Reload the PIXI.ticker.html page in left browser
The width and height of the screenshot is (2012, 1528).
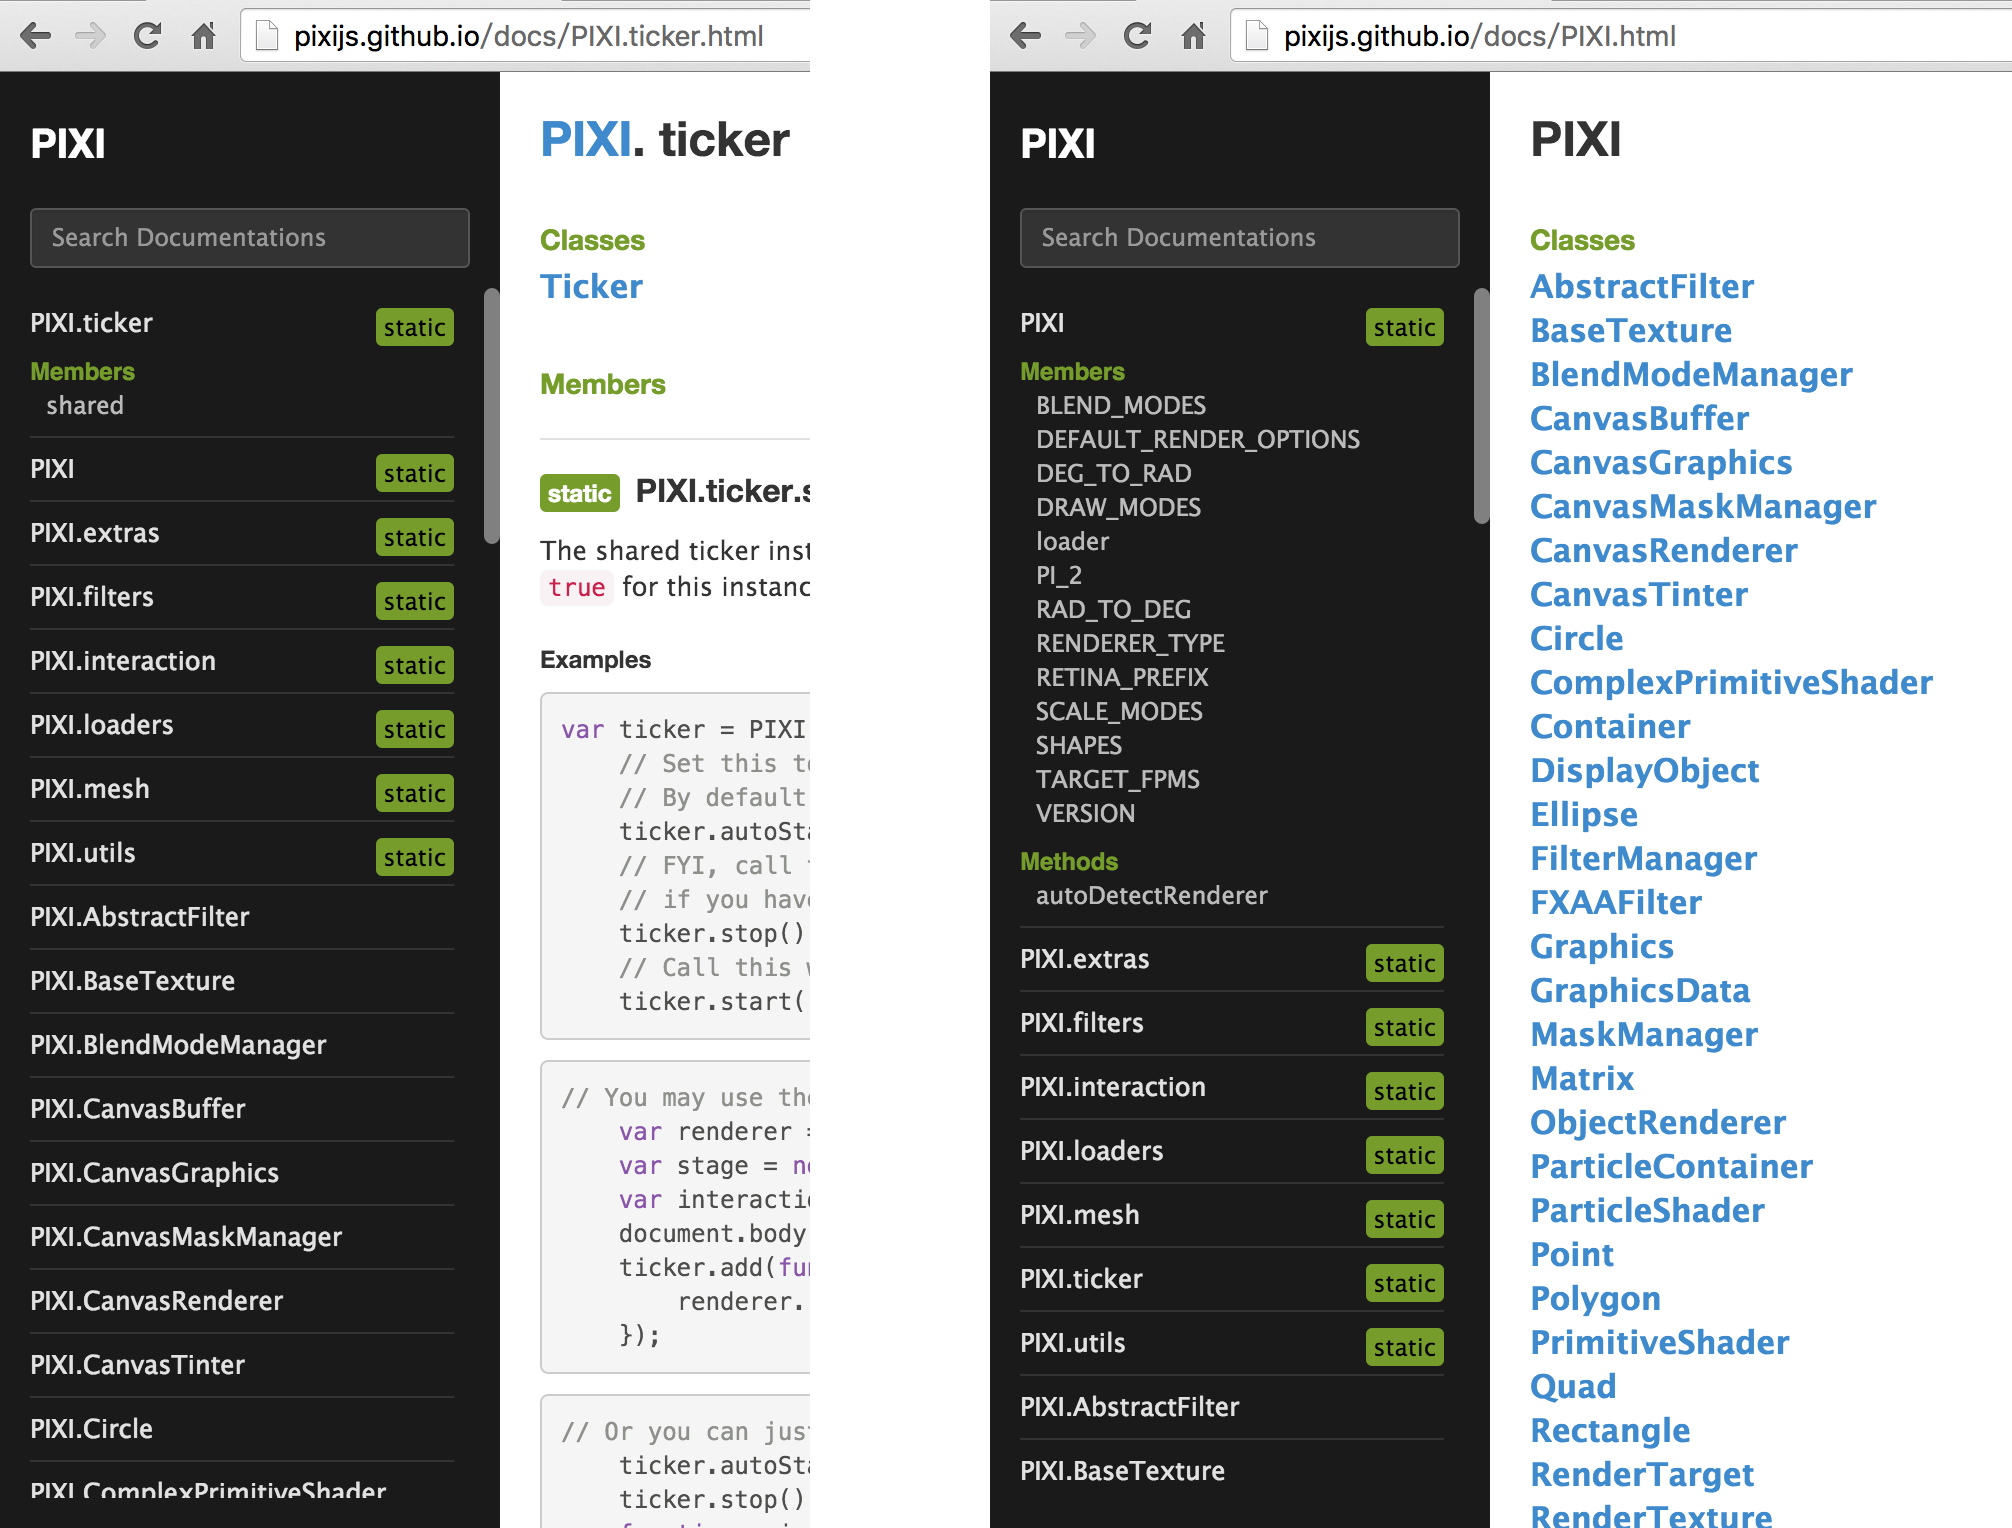point(147,36)
